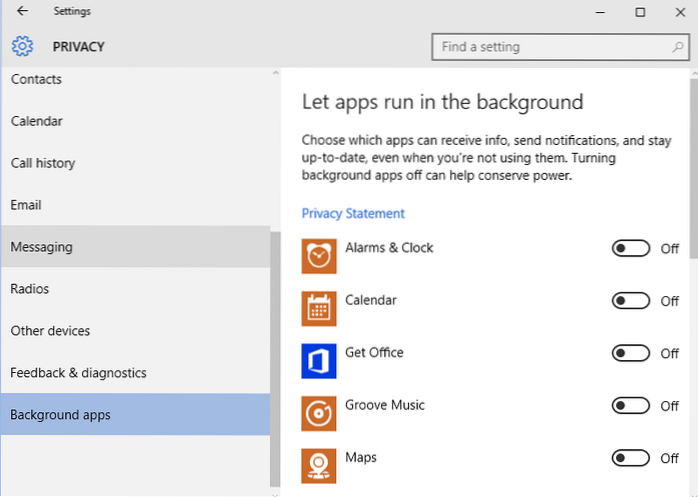Enable Maps to run in background
698x497 pixels.
[631, 459]
